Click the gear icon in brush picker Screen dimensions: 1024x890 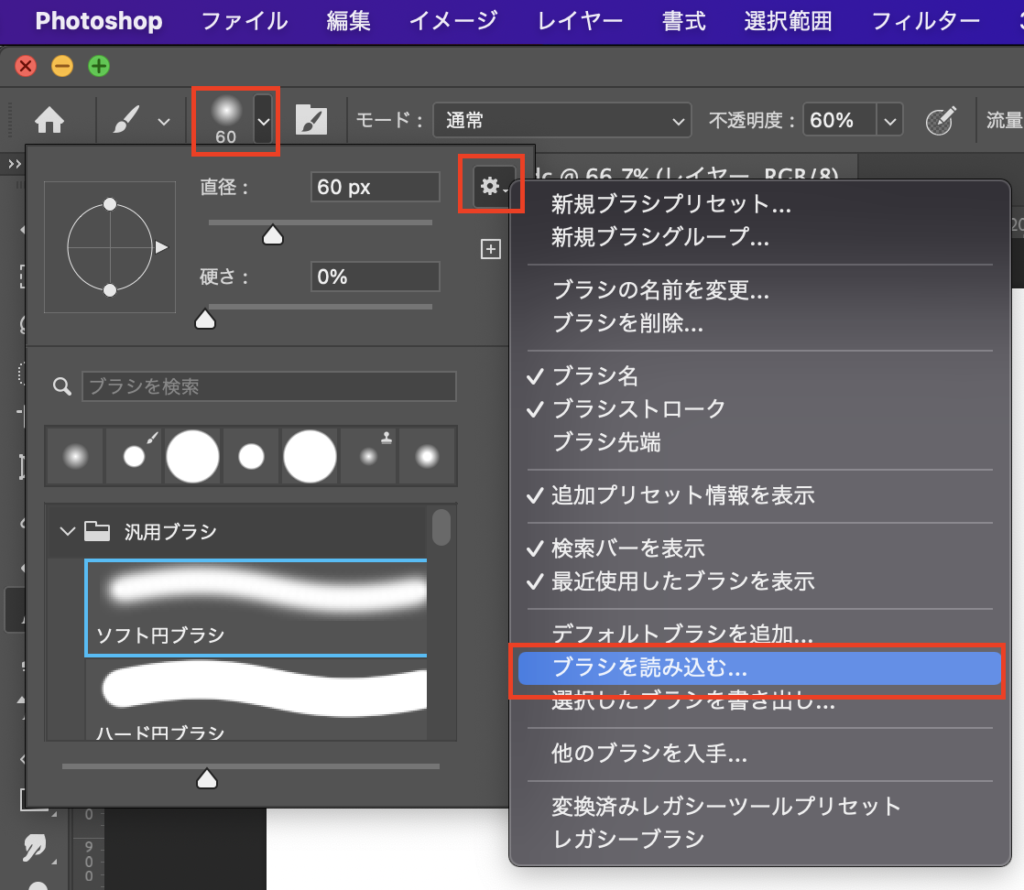point(490,185)
